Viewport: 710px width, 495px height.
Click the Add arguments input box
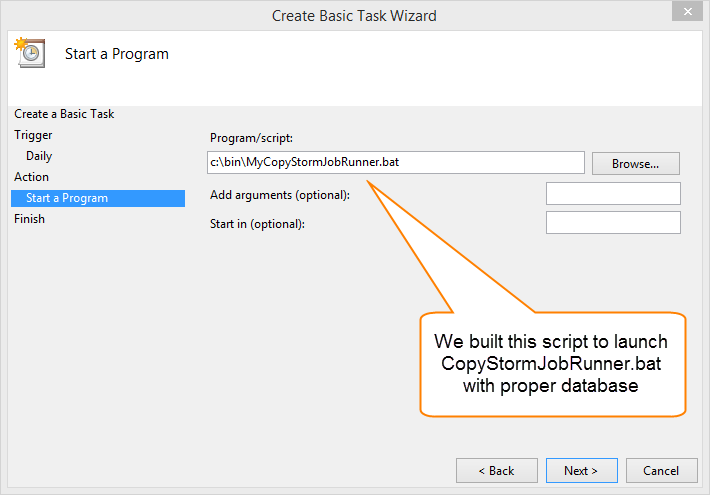pos(613,193)
